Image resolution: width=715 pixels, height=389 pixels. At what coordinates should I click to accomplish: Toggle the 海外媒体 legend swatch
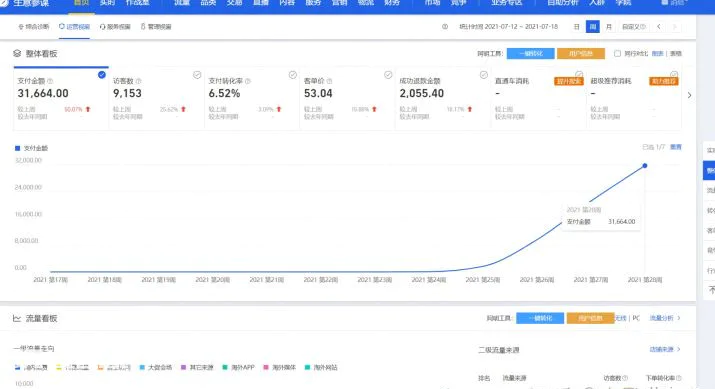[266, 367]
